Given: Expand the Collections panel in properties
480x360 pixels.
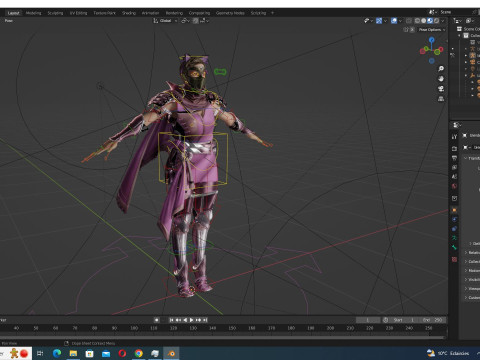Looking at the screenshot, I should 472,261.
